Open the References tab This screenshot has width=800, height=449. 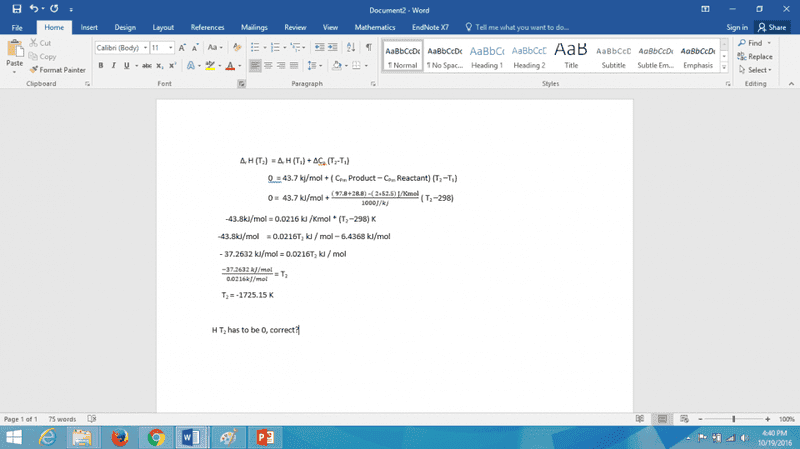pos(207,27)
